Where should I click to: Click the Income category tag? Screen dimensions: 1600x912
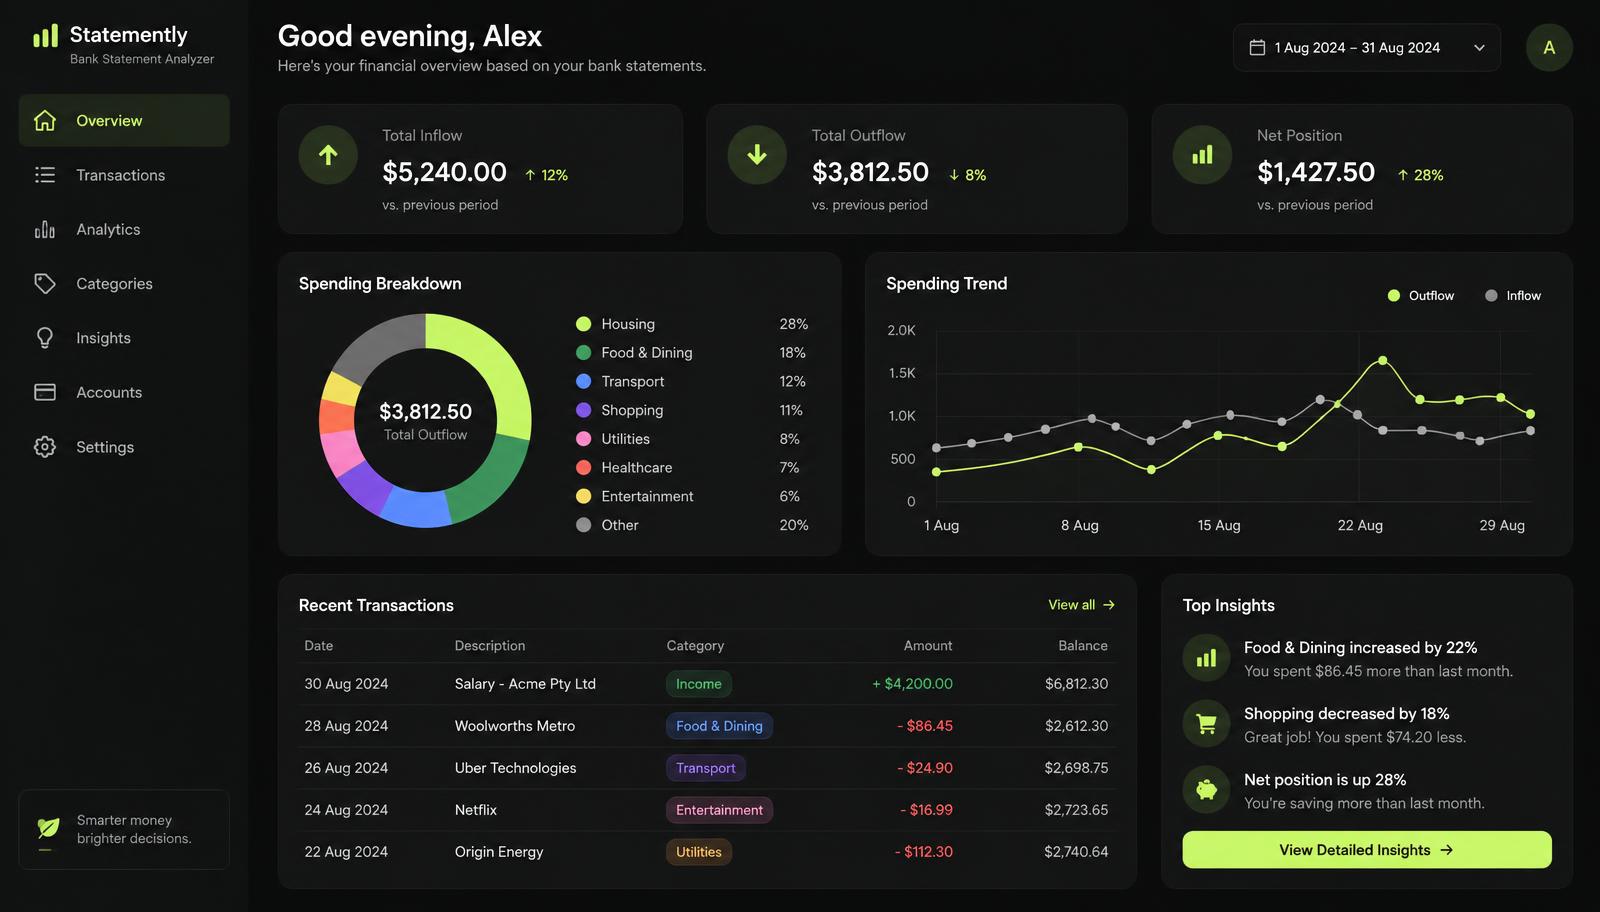click(699, 684)
